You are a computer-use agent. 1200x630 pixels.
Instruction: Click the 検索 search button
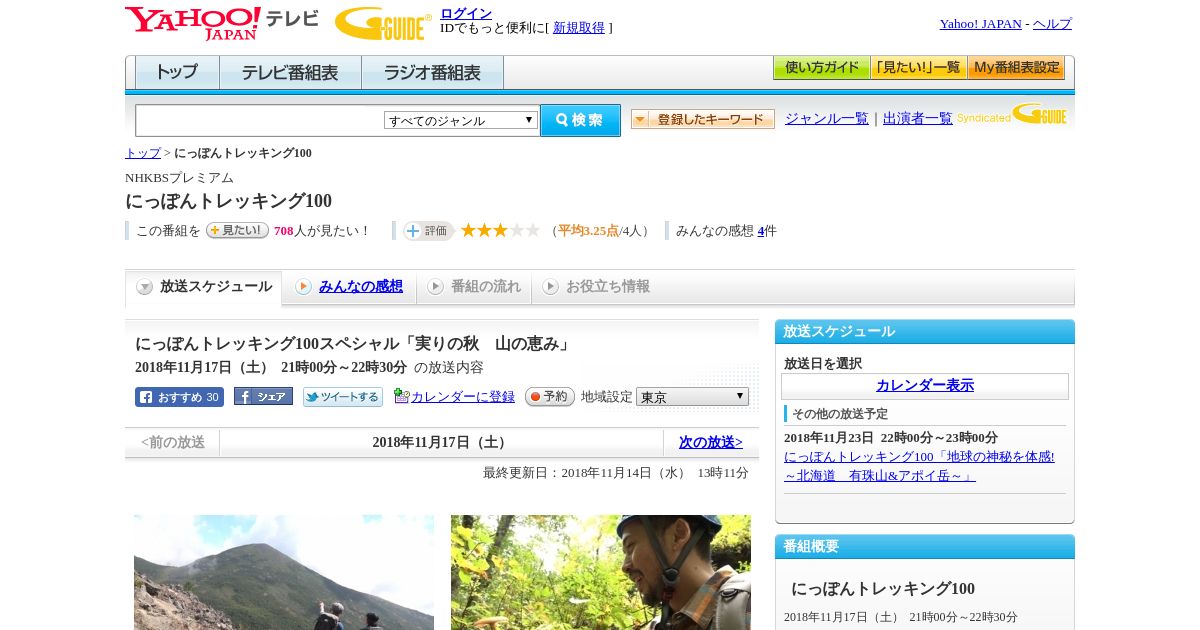coord(580,120)
